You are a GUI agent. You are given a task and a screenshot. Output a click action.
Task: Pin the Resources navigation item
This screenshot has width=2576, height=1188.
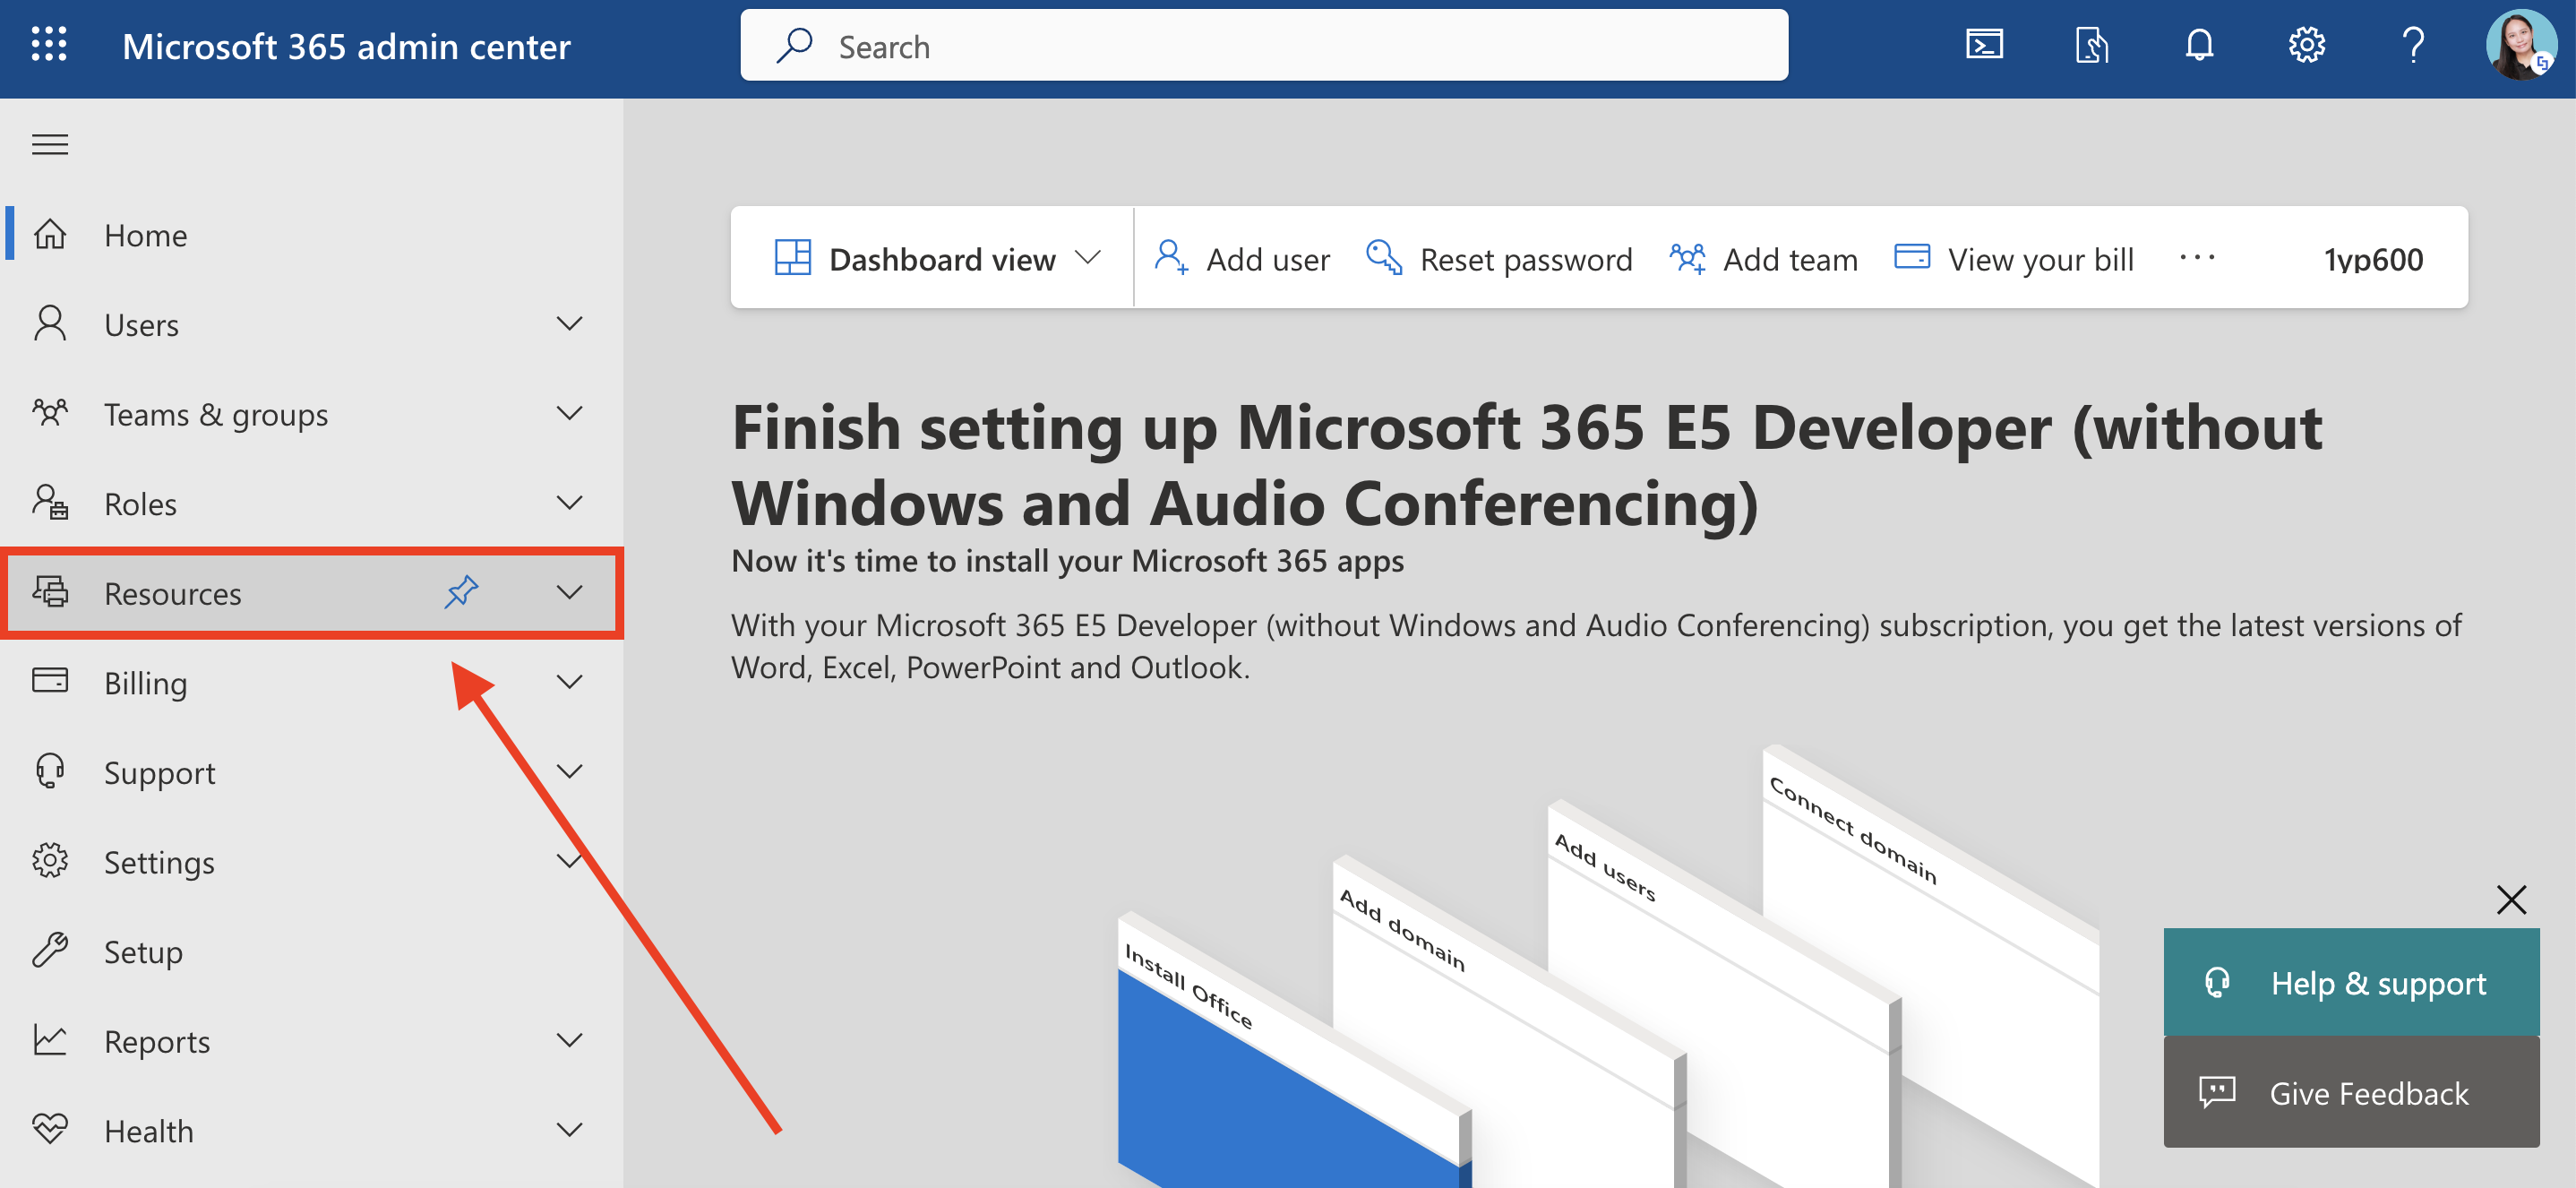(x=461, y=592)
